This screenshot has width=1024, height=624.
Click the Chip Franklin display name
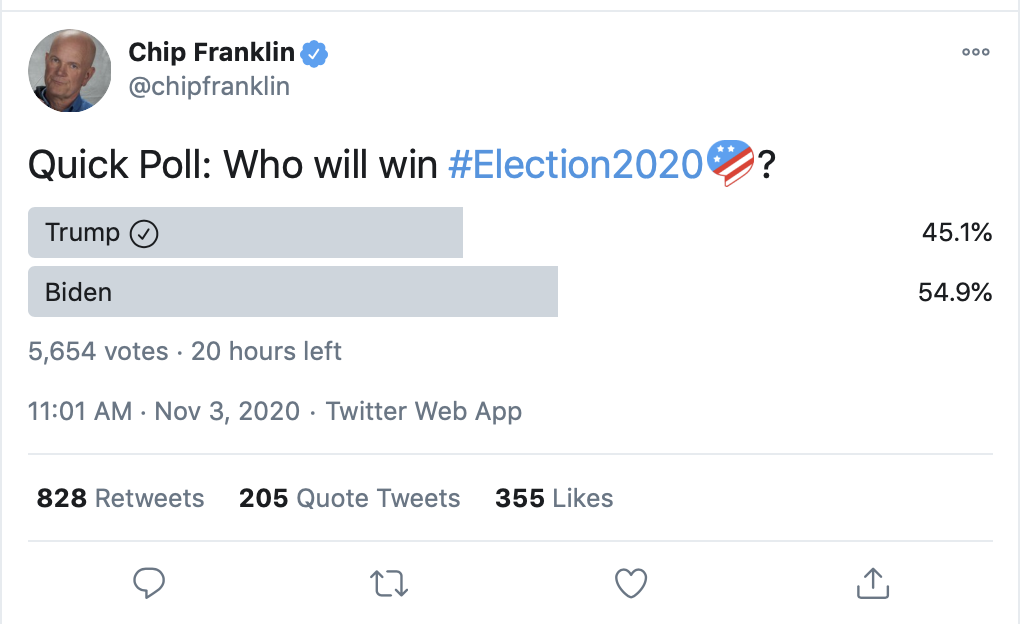pyautogui.click(x=212, y=52)
